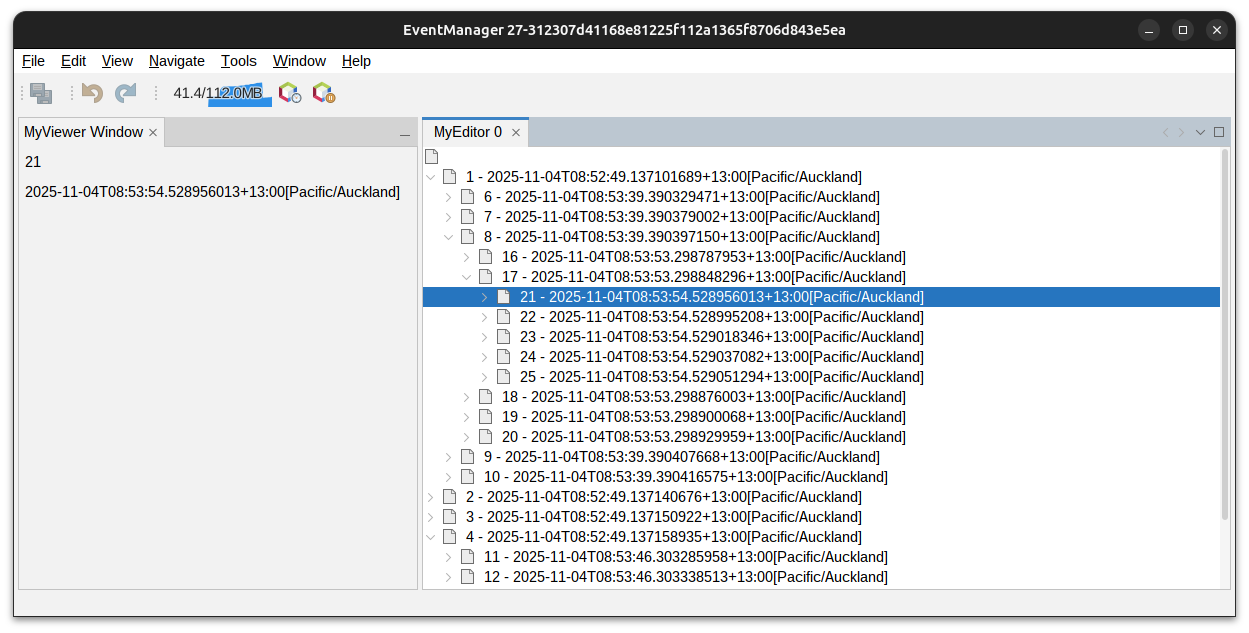The width and height of the screenshot is (1249, 633).
Task: Click the profiler icon with the pause badge
Action: 323,93
